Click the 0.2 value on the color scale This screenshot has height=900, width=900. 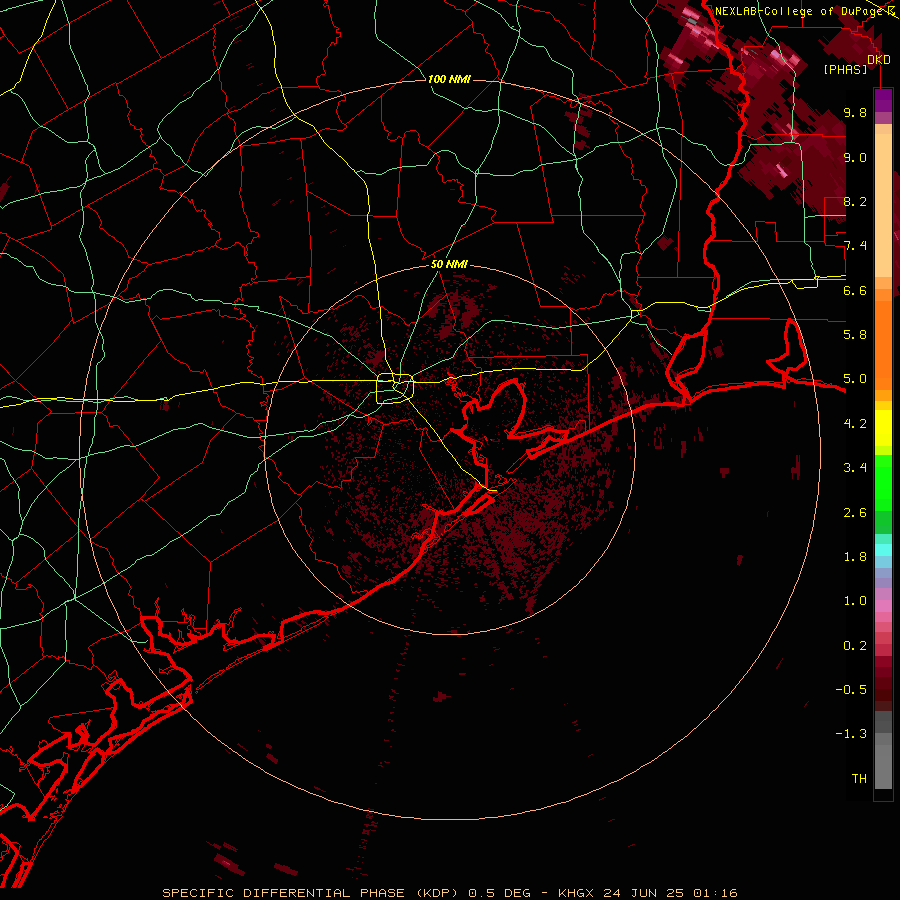855,646
